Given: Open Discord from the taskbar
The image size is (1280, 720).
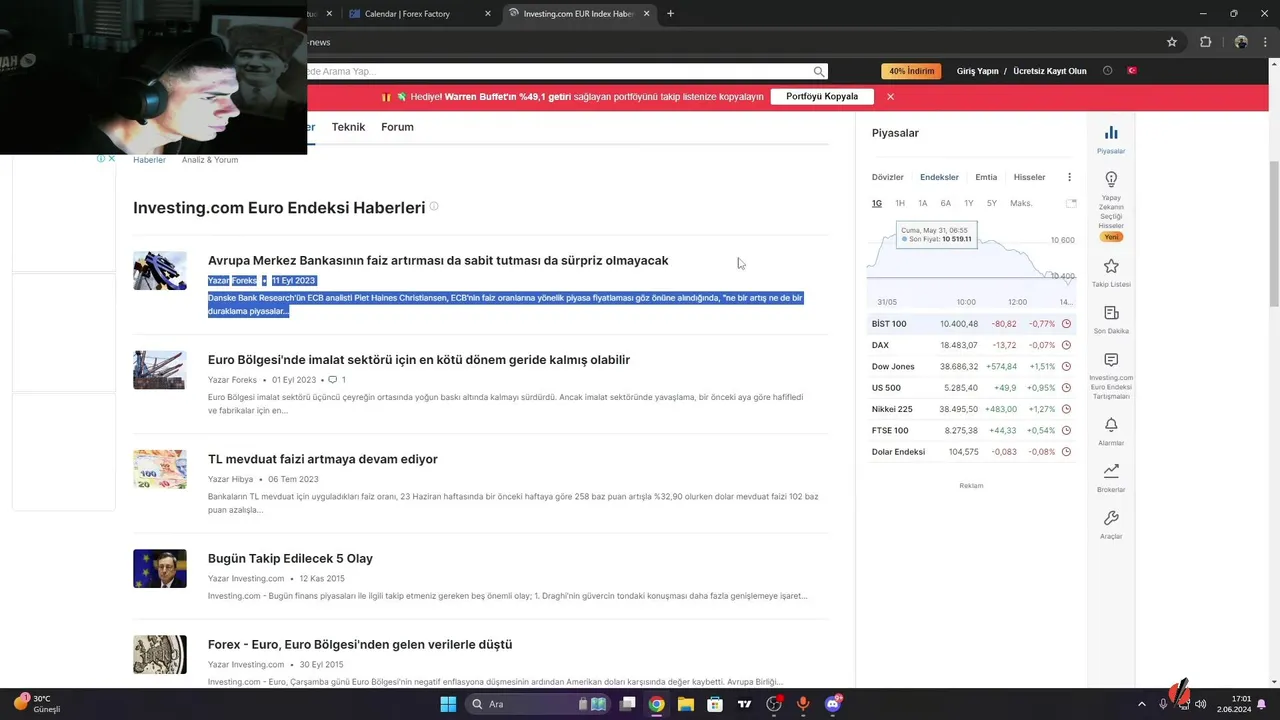Looking at the screenshot, I should click(833, 704).
